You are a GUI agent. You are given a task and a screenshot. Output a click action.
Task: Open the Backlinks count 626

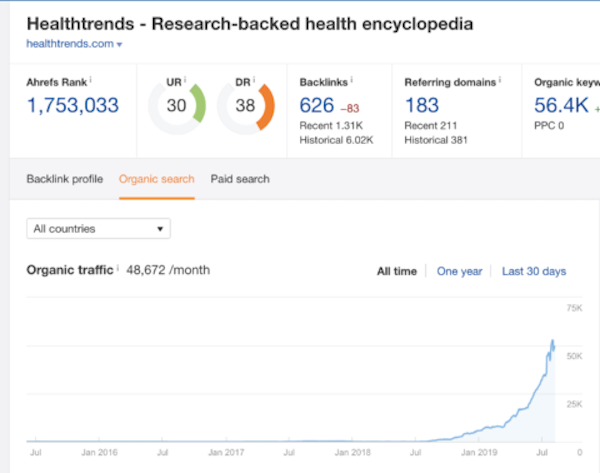(317, 105)
